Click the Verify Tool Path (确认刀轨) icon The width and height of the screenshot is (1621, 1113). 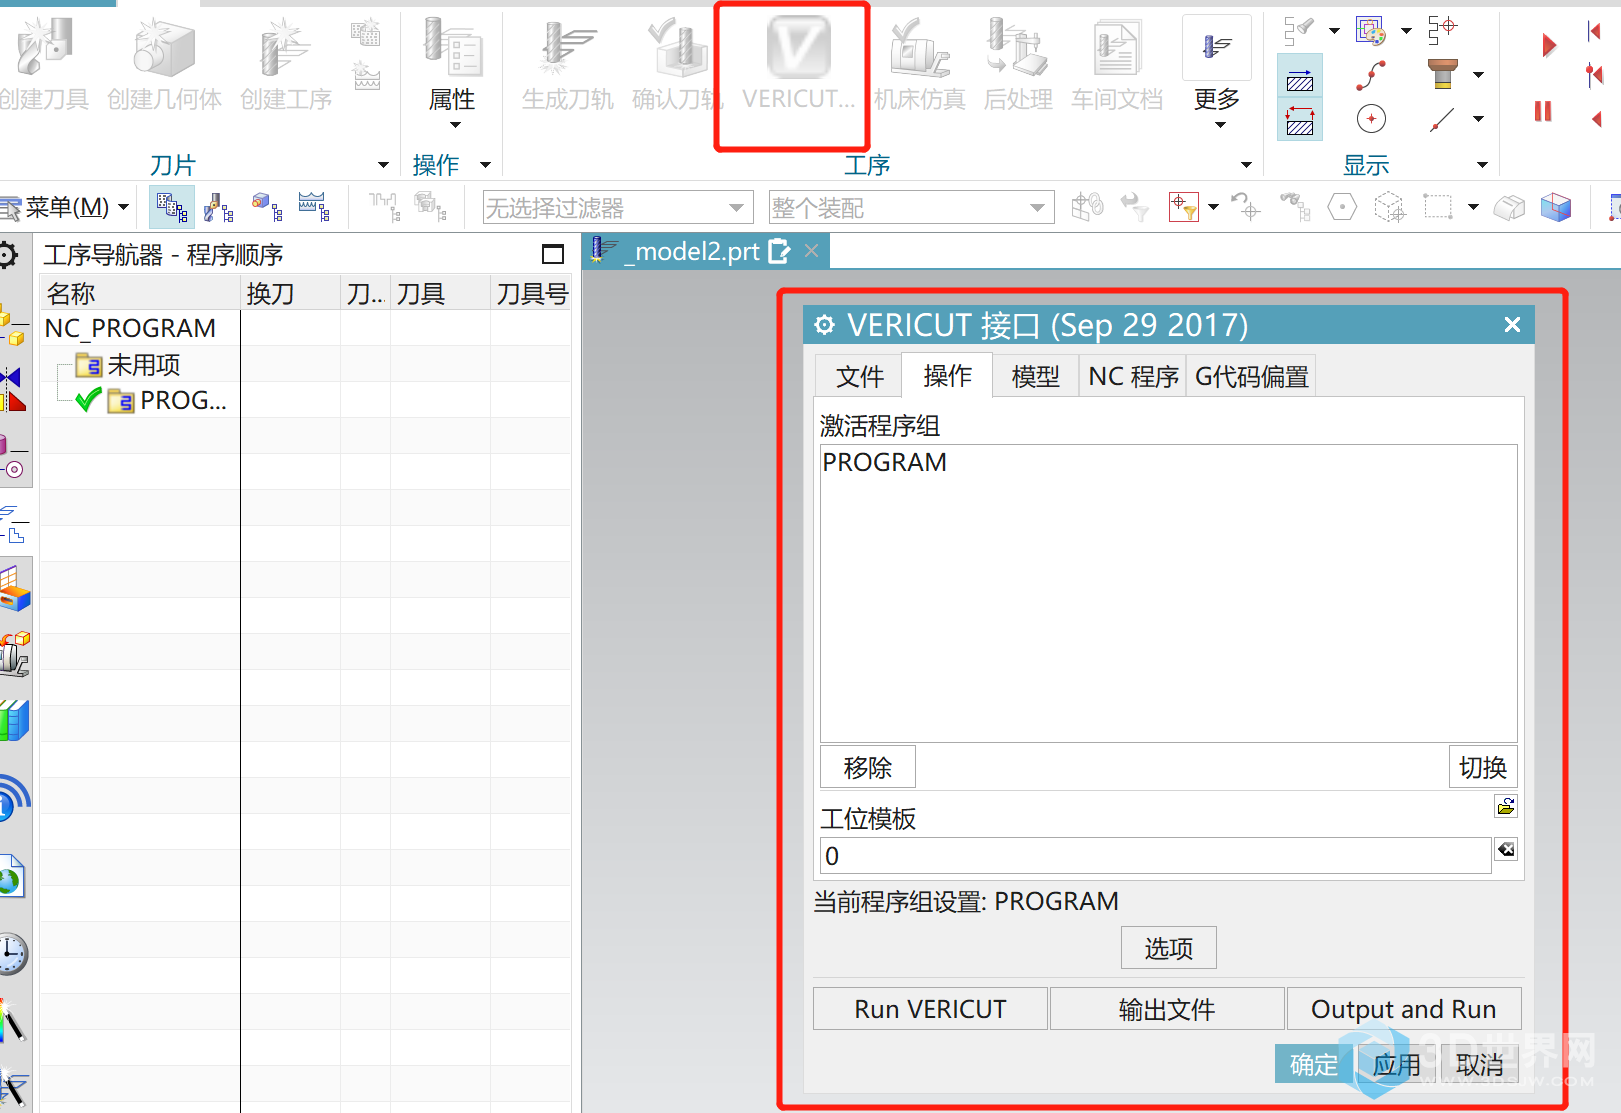677,48
